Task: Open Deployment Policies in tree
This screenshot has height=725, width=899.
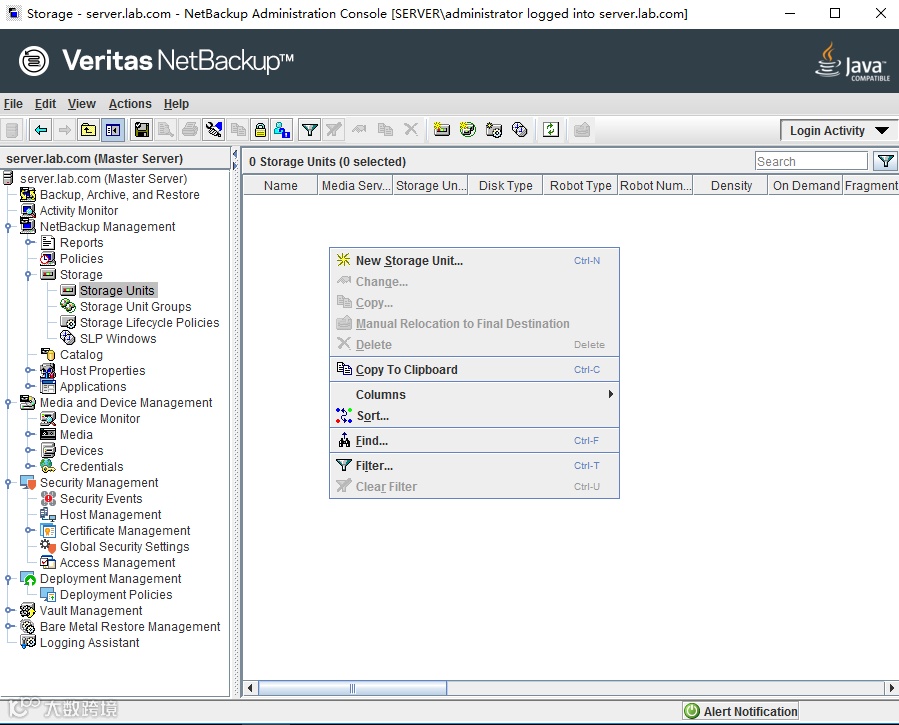Action: pos(116,595)
